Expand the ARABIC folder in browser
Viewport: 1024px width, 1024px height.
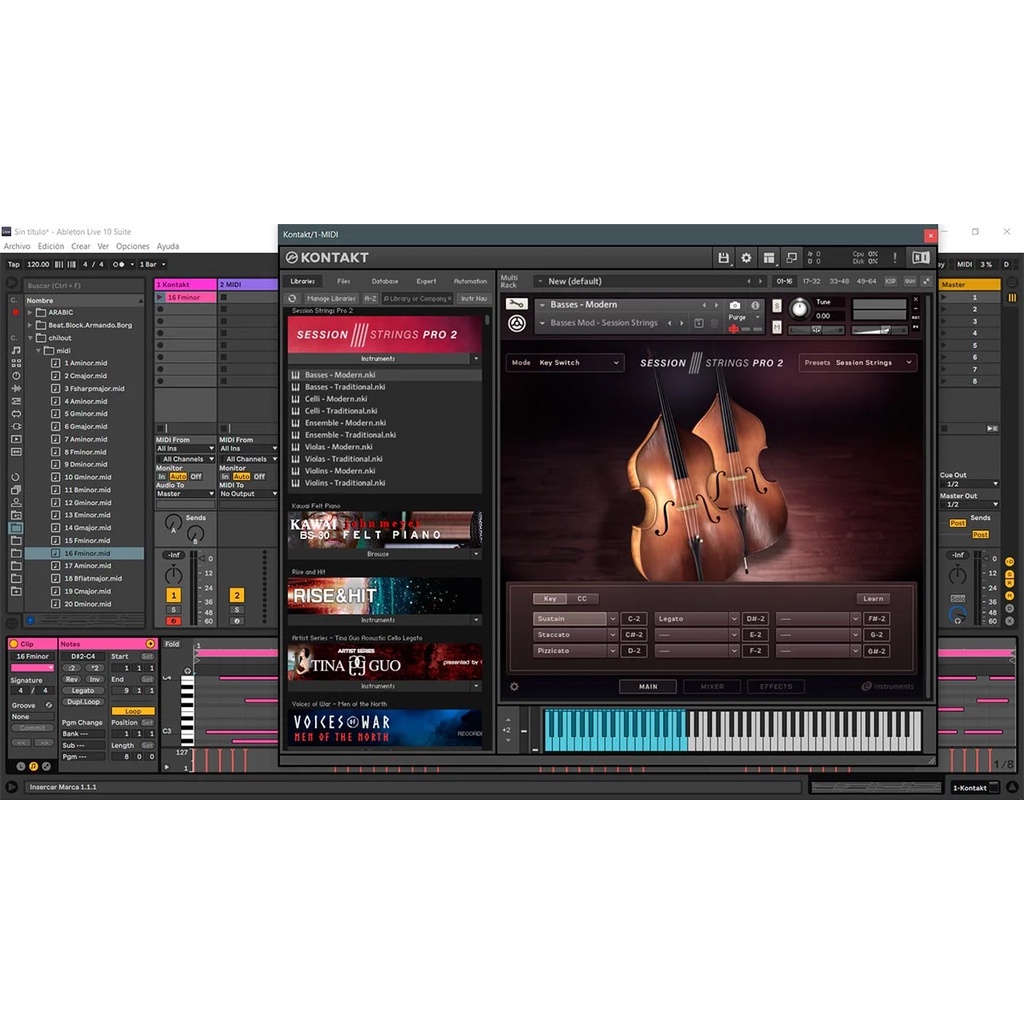click(29, 312)
